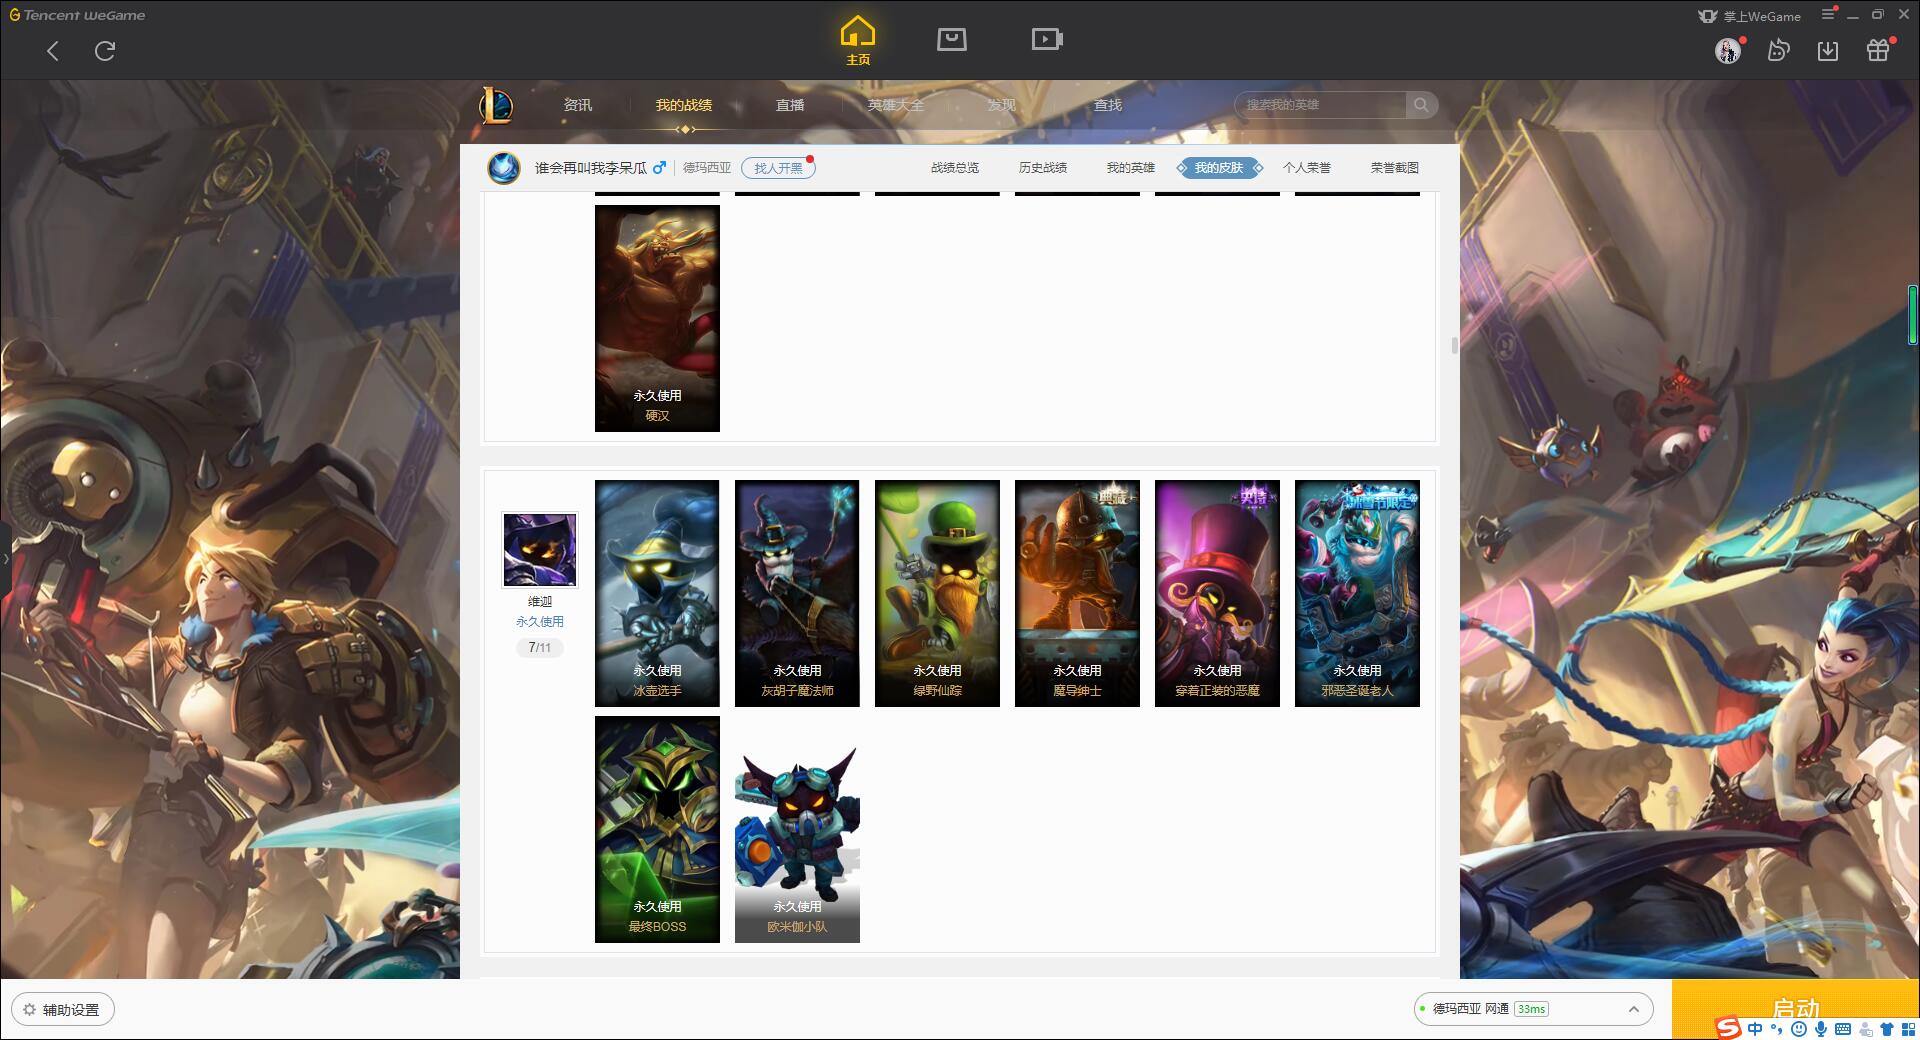Click the 33ms latency indicator

tap(1531, 1009)
